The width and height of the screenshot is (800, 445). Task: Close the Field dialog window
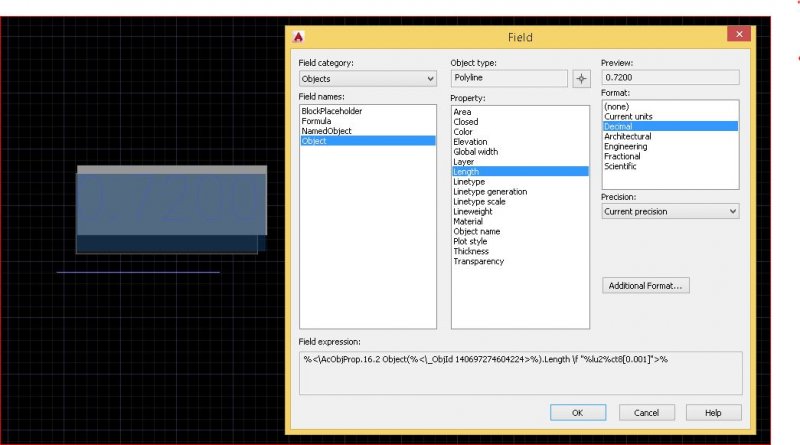point(739,35)
